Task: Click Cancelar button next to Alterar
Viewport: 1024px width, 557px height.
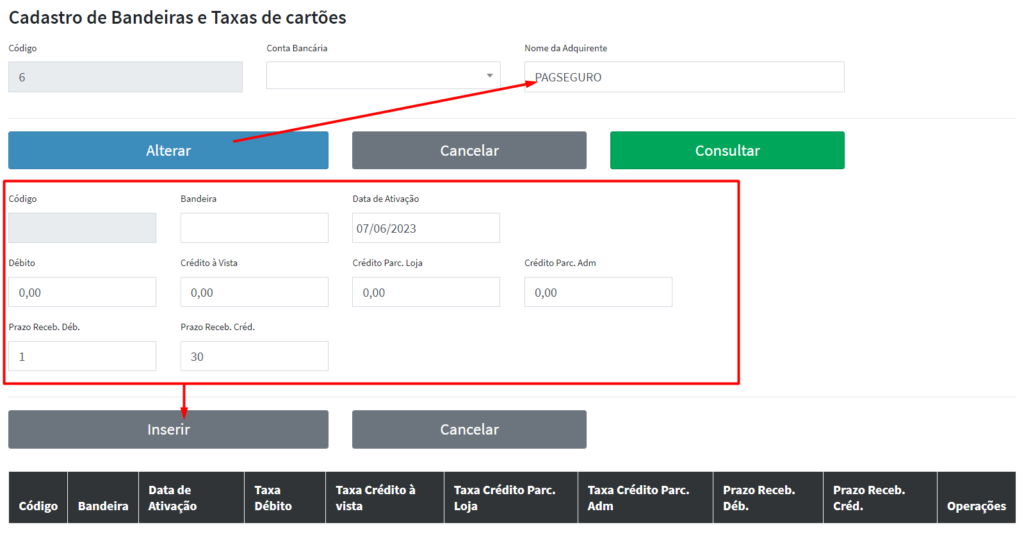Action: (x=469, y=151)
